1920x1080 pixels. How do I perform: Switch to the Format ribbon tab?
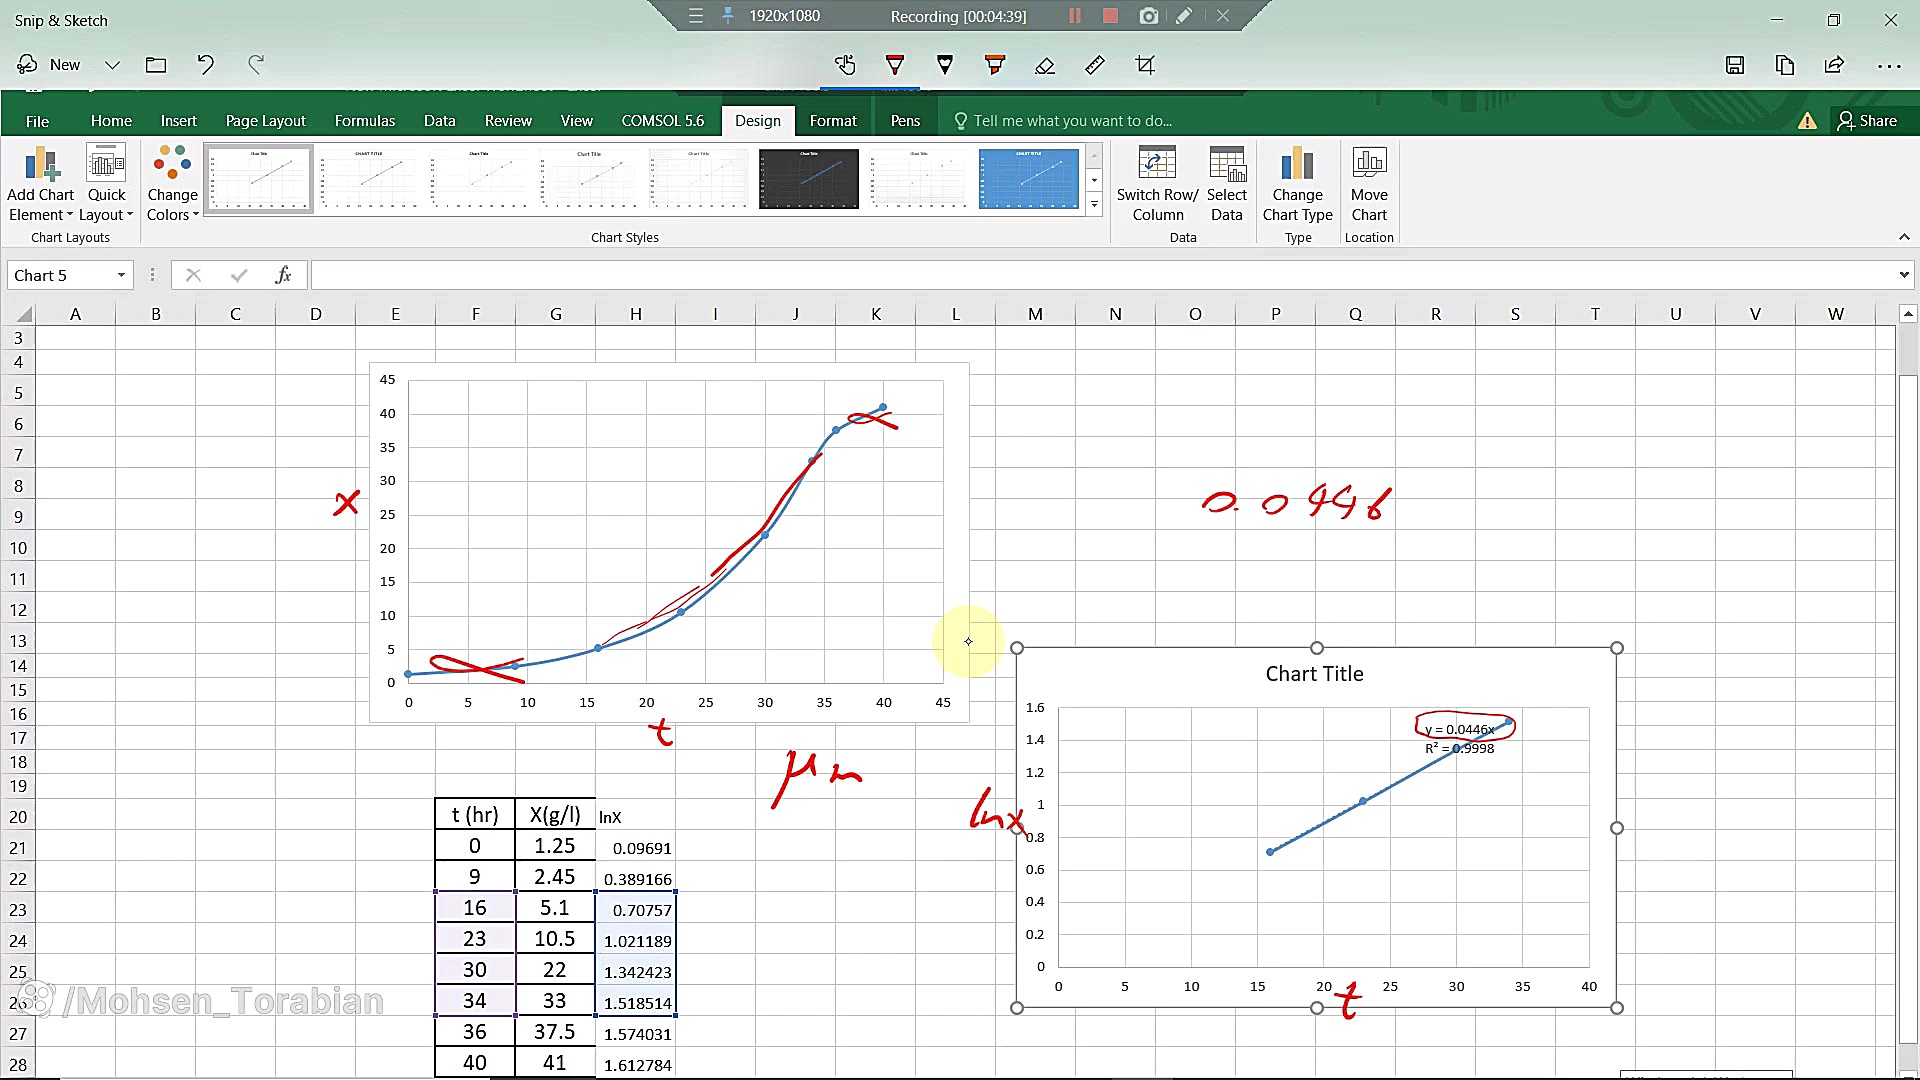(x=832, y=121)
